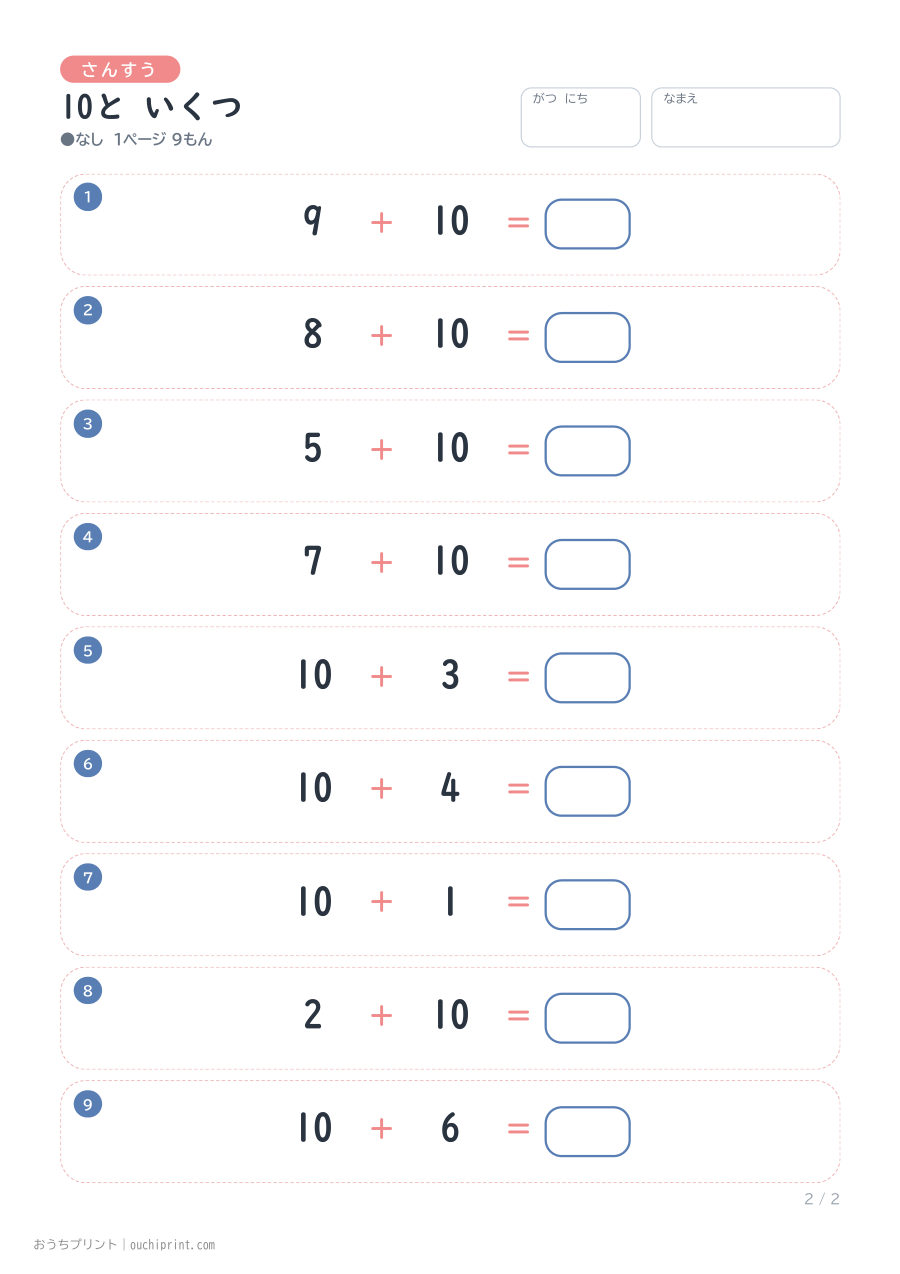The width and height of the screenshot is (900, 1274).
Task: Click the がつ にち date field
Action: point(580,117)
